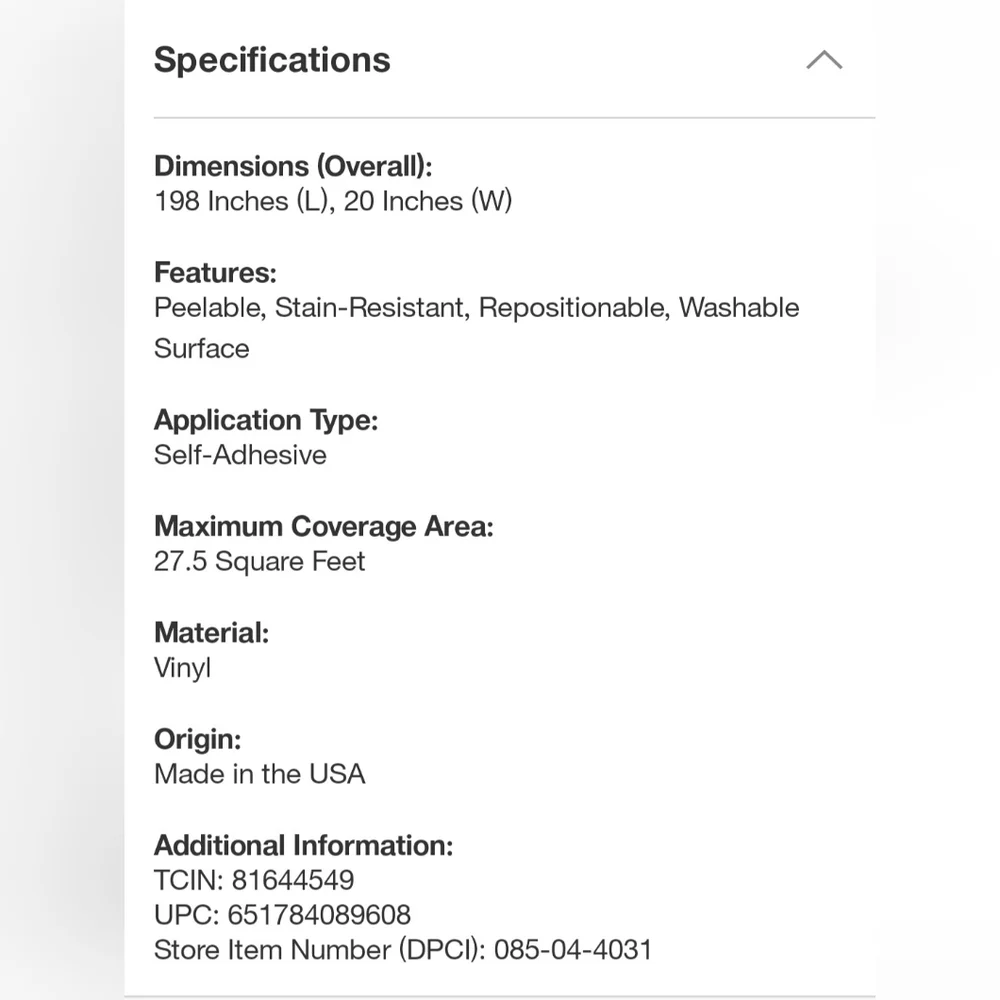This screenshot has height=1000, width=1000.
Task: Click the divider line under Specifications
Action: click(x=514, y=117)
